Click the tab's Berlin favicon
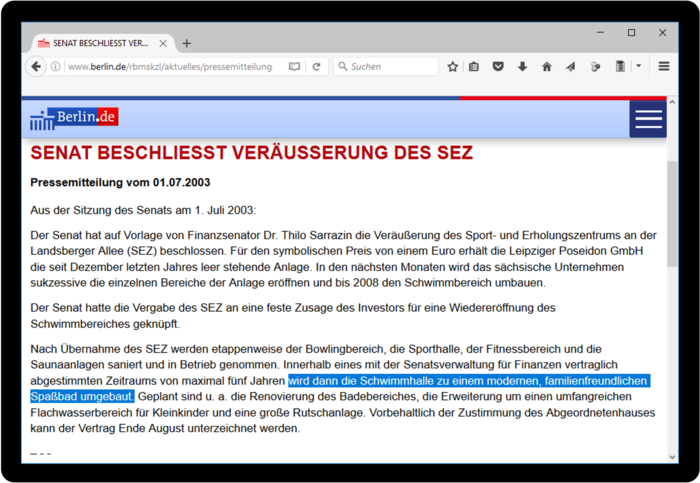Image resolution: width=700 pixels, height=483 pixels. tap(44, 43)
